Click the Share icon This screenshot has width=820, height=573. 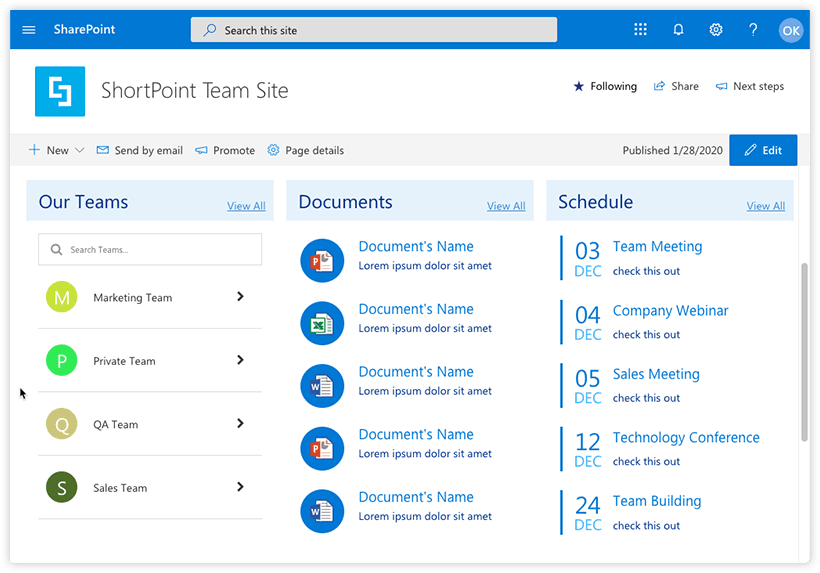point(659,86)
